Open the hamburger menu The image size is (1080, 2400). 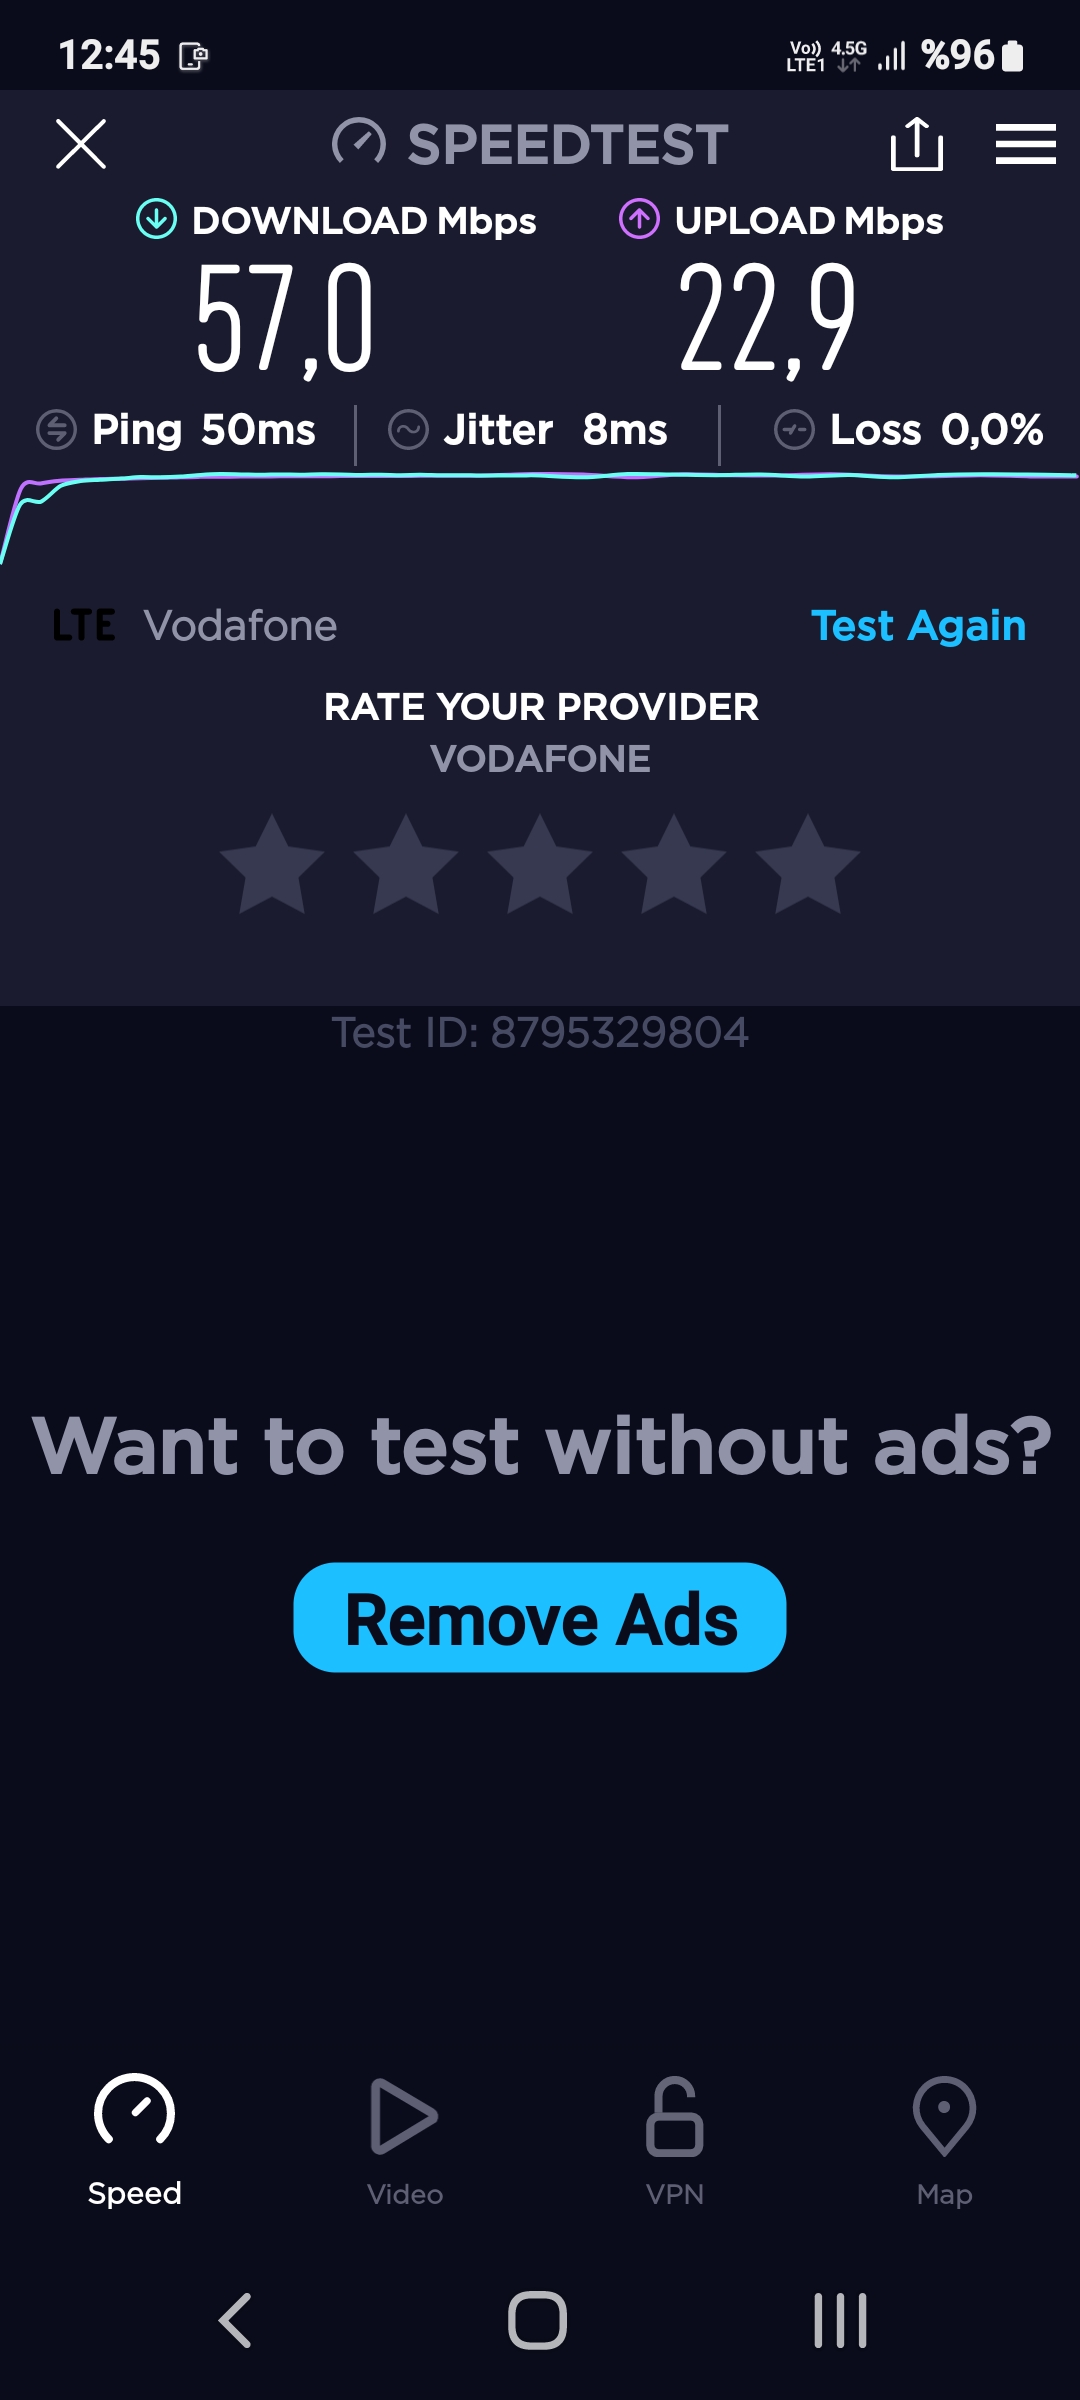point(1025,144)
